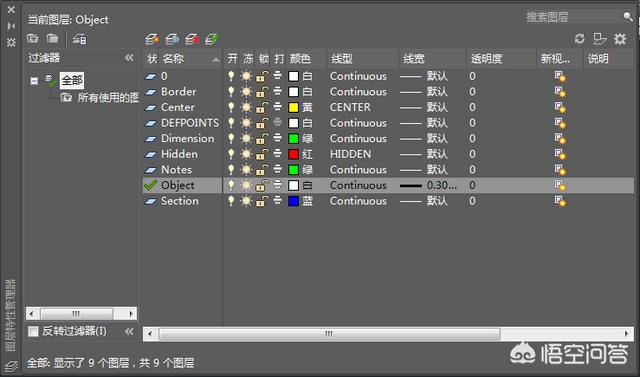Open palette properties icon on left strip
The image size is (640, 377).
tap(11, 42)
